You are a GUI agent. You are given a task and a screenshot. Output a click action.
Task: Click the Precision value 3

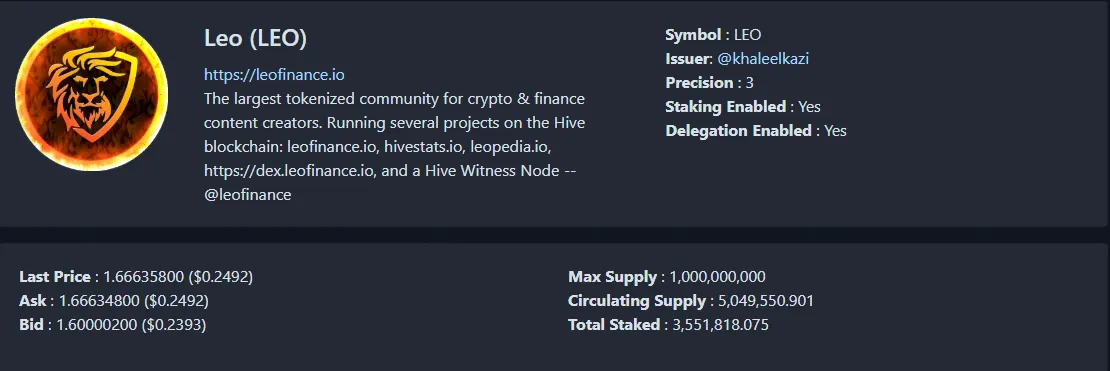click(x=749, y=83)
